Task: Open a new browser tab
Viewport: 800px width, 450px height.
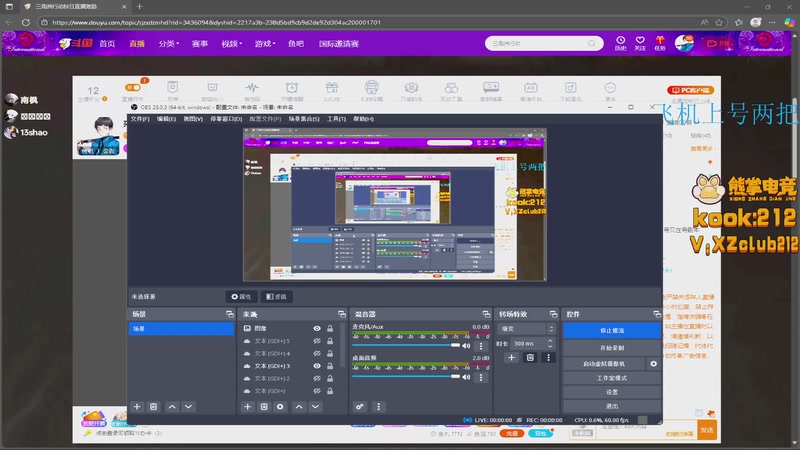Action: tap(139, 7)
